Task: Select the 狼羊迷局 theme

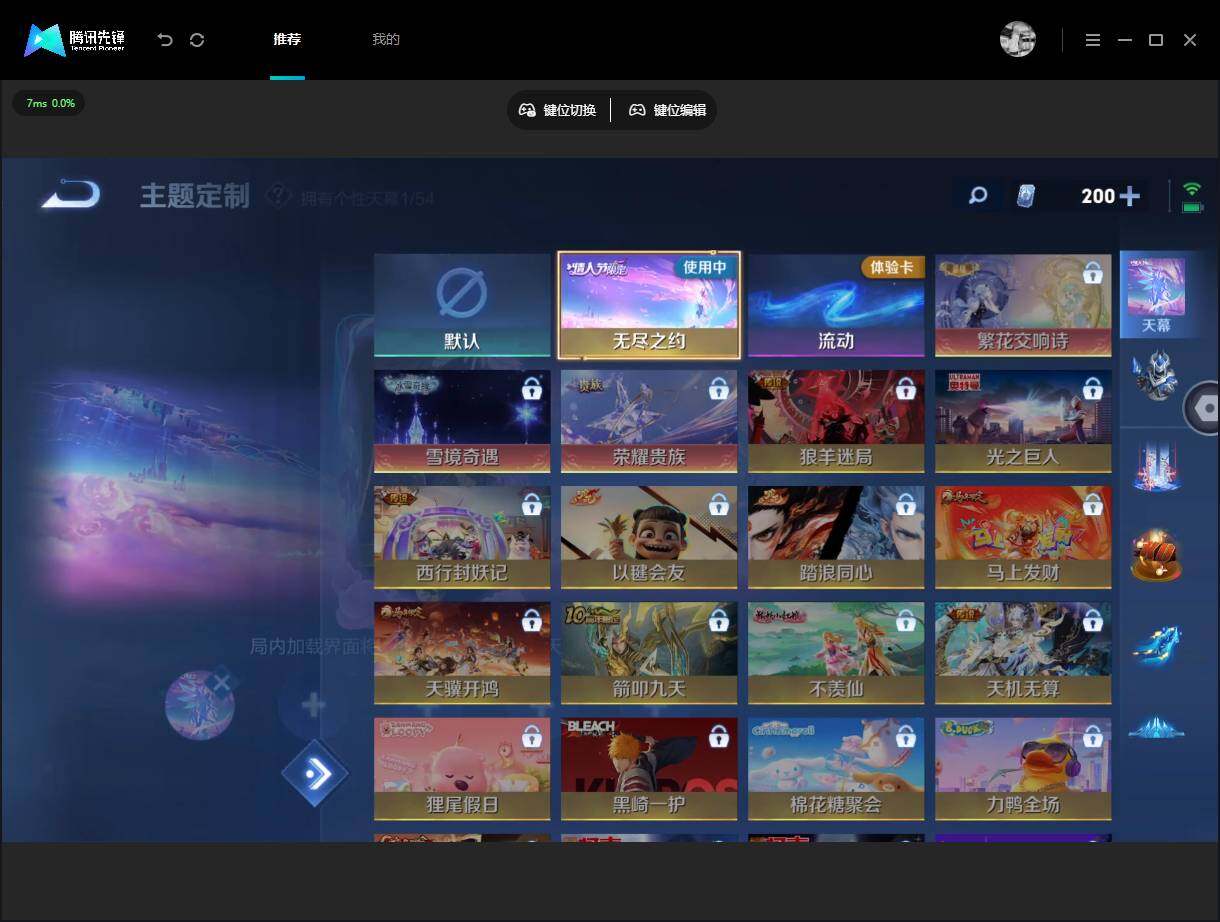Action: 836,421
